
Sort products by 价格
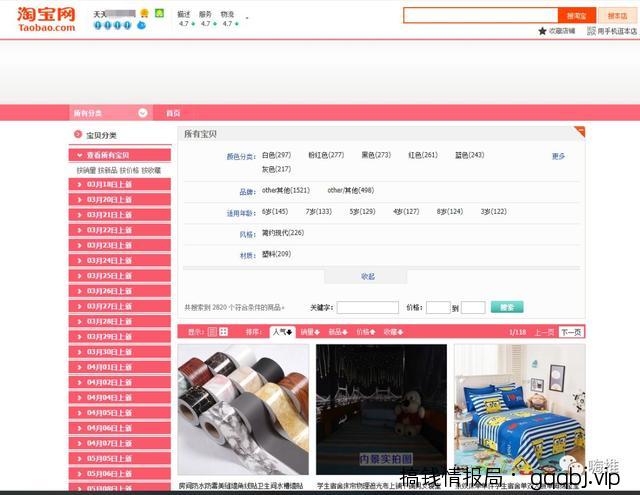click(x=366, y=332)
